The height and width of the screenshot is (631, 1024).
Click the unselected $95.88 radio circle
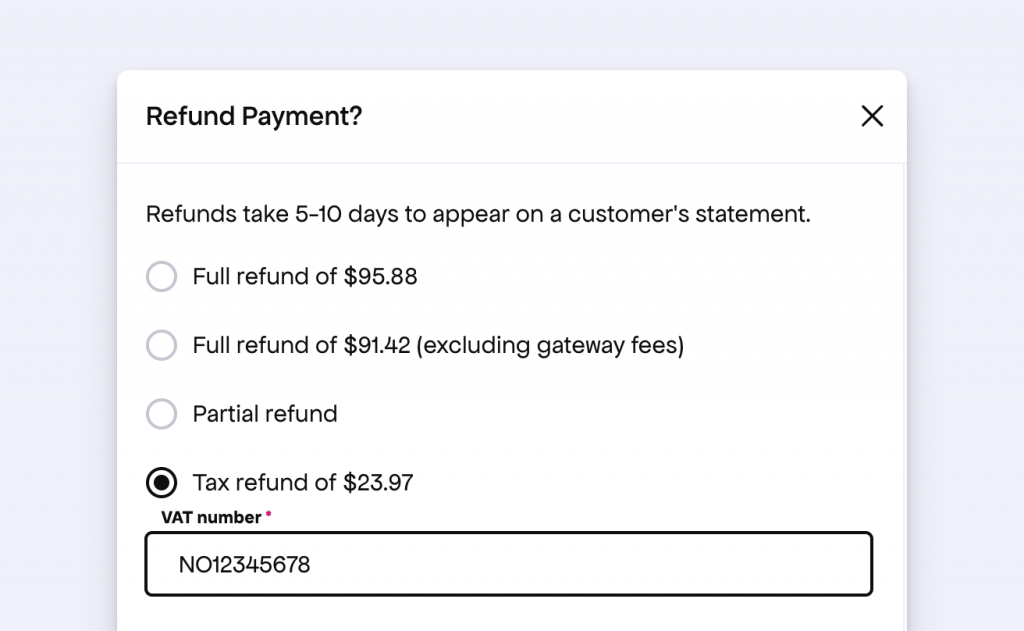[161, 277]
